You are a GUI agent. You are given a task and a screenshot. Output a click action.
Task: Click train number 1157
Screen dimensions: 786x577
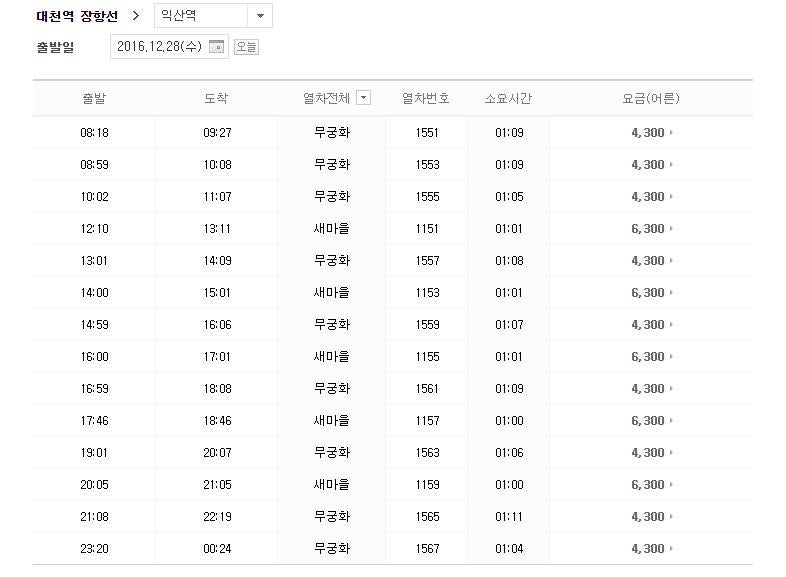click(x=427, y=421)
